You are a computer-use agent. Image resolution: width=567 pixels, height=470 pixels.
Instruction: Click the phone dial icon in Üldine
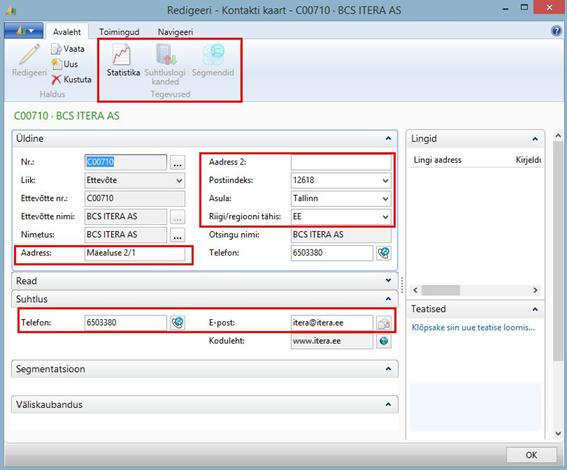pos(384,253)
